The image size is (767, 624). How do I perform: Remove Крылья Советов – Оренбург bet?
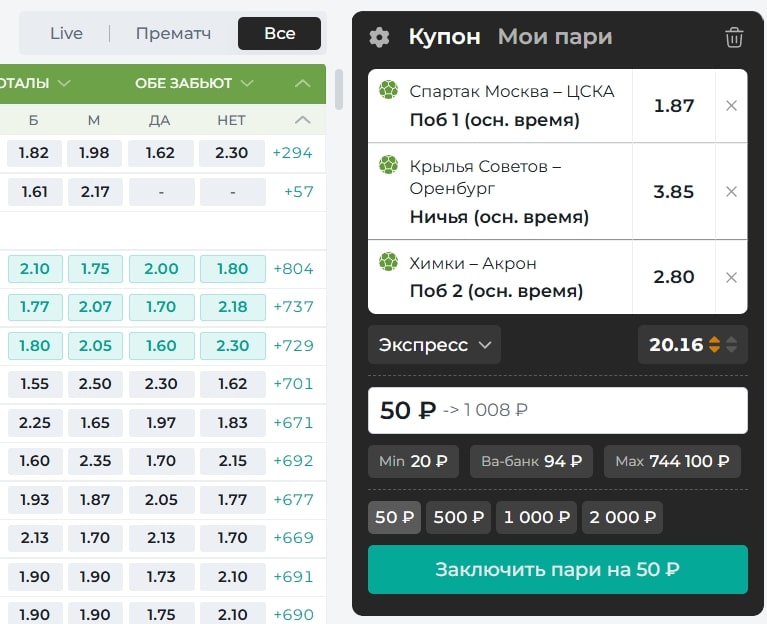pos(731,191)
